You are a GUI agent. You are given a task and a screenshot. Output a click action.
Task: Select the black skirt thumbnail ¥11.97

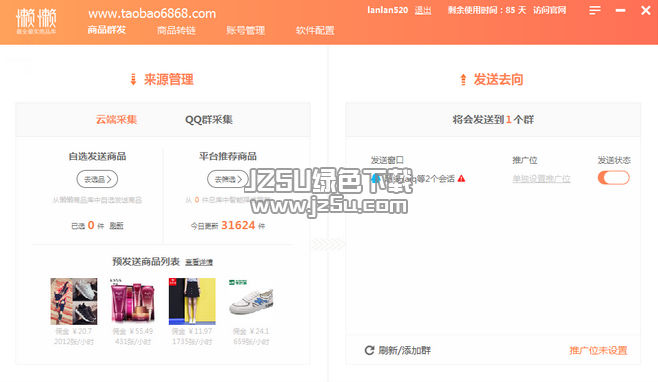(192, 301)
